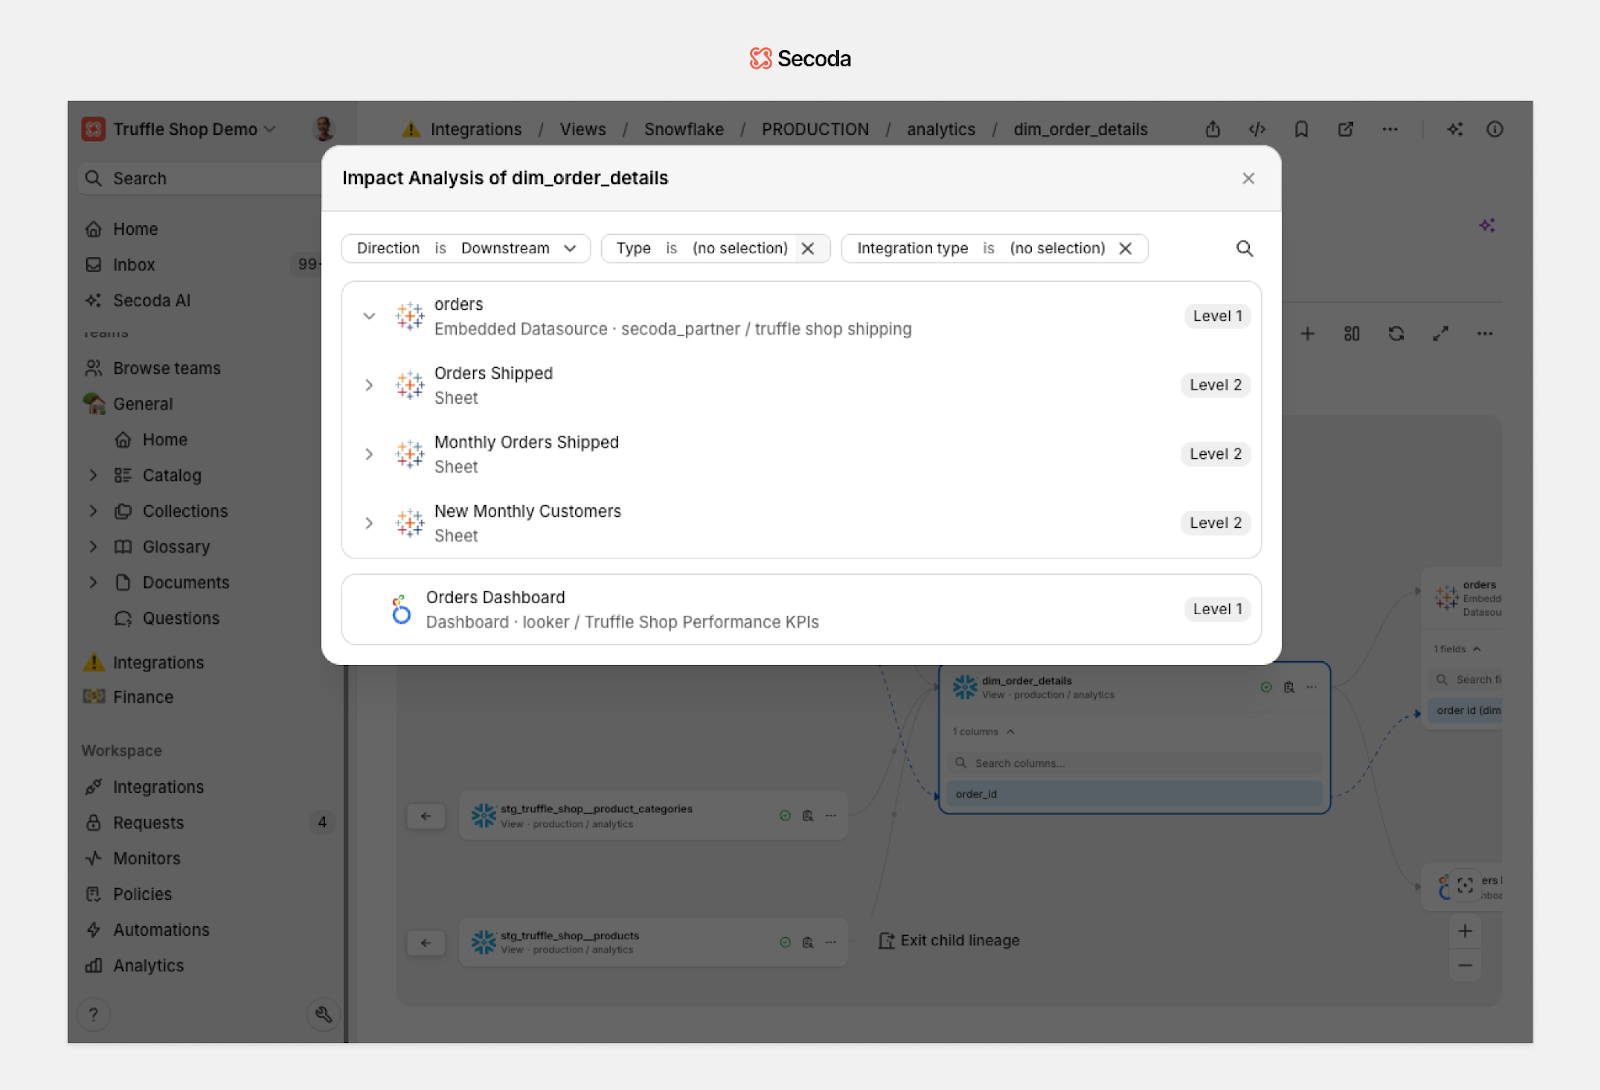The width and height of the screenshot is (1600, 1090).
Task: Select Monthly Orders Shipped title
Action: pos(526,442)
